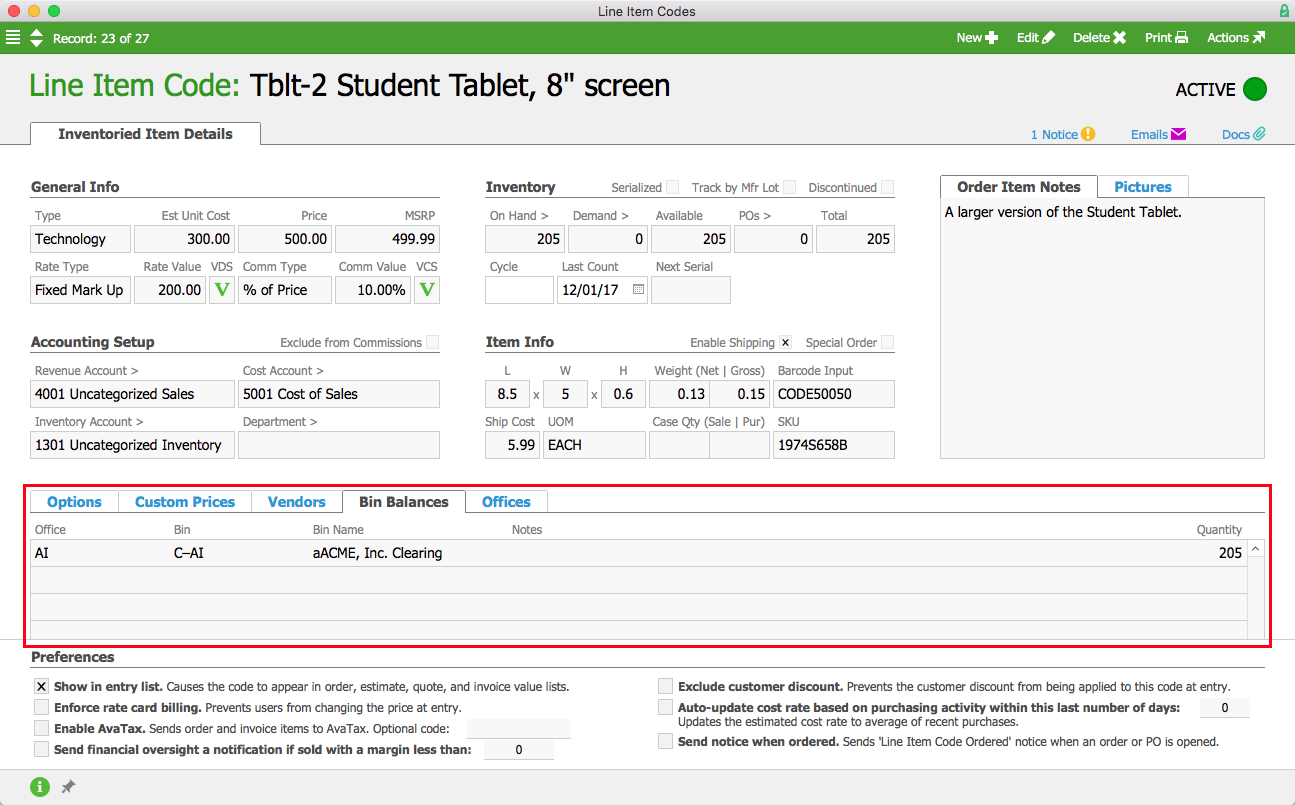Open the Demand > drill-down link
Viewport: 1295px width, 805px height.
pos(600,216)
